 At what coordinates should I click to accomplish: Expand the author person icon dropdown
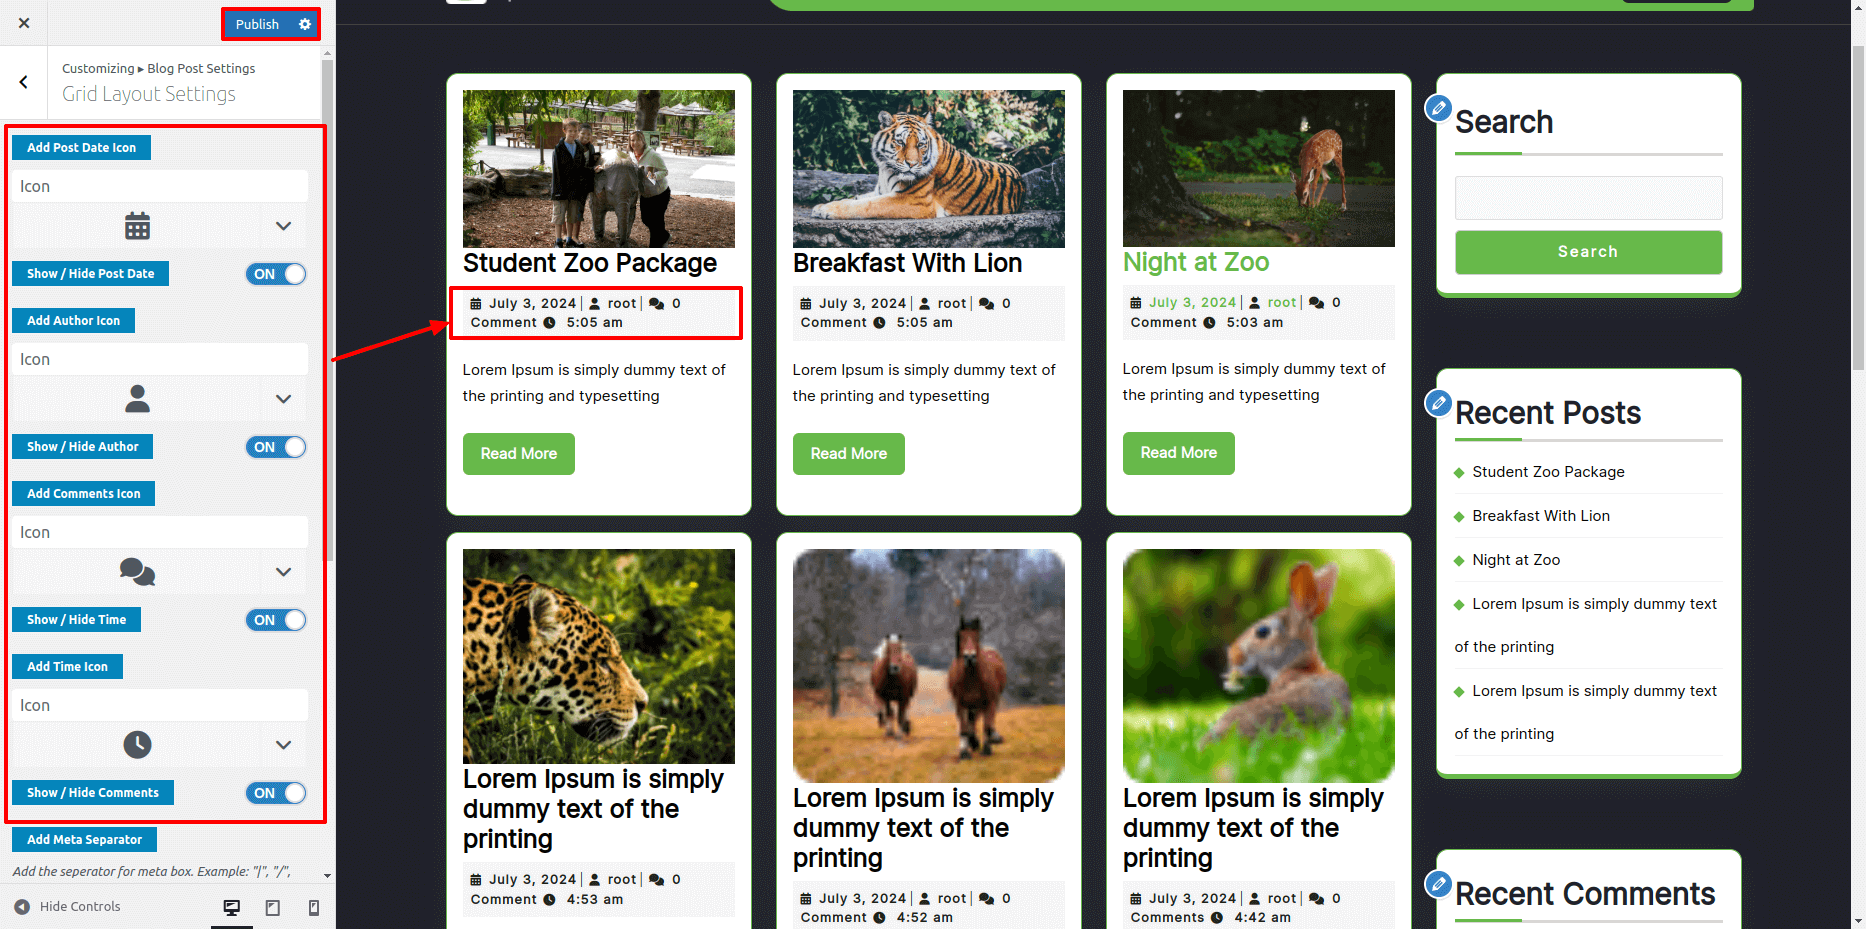tap(283, 400)
